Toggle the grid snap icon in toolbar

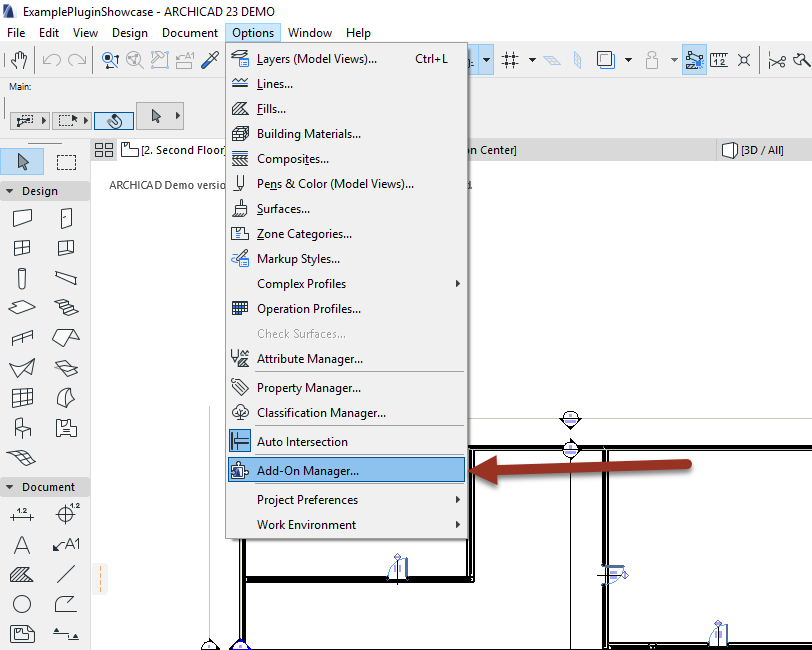click(x=510, y=60)
